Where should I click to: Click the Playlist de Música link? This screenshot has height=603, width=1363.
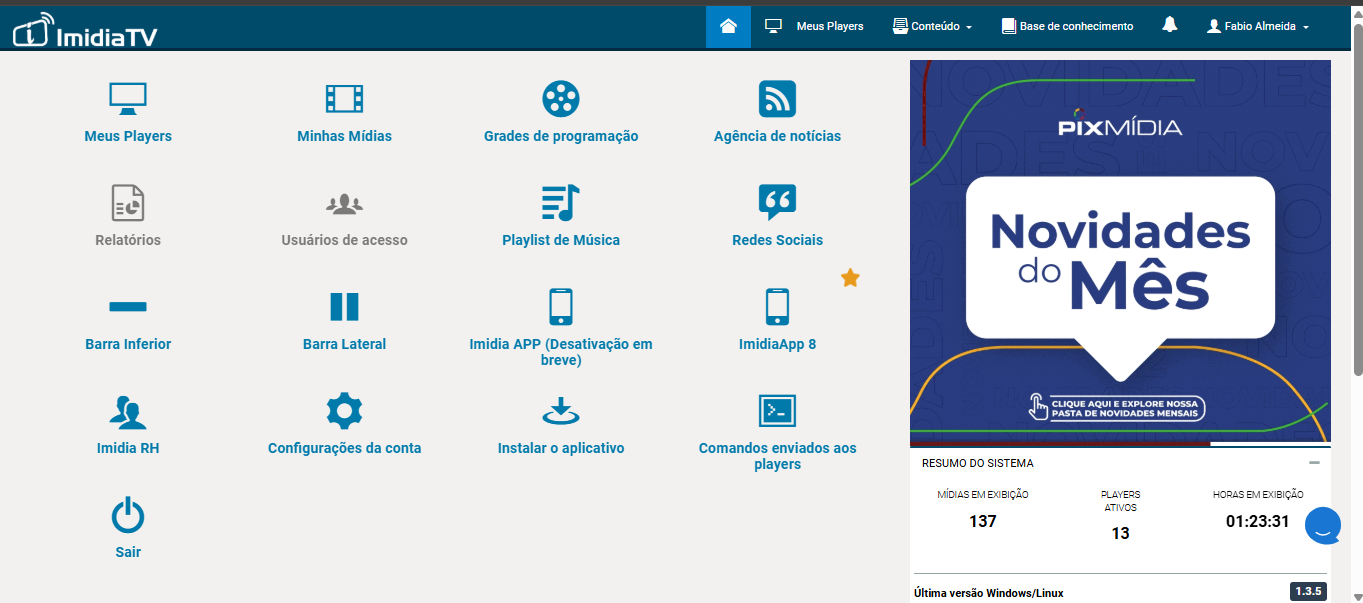click(561, 240)
